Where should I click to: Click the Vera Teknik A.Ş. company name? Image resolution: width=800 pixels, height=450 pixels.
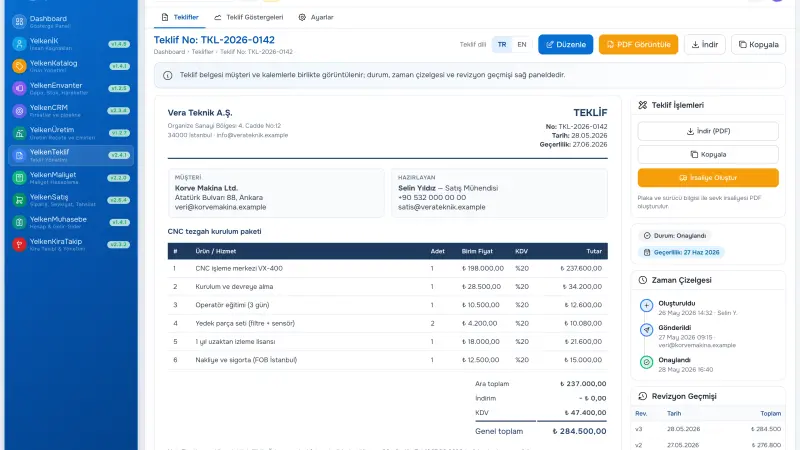(x=199, y=113)
